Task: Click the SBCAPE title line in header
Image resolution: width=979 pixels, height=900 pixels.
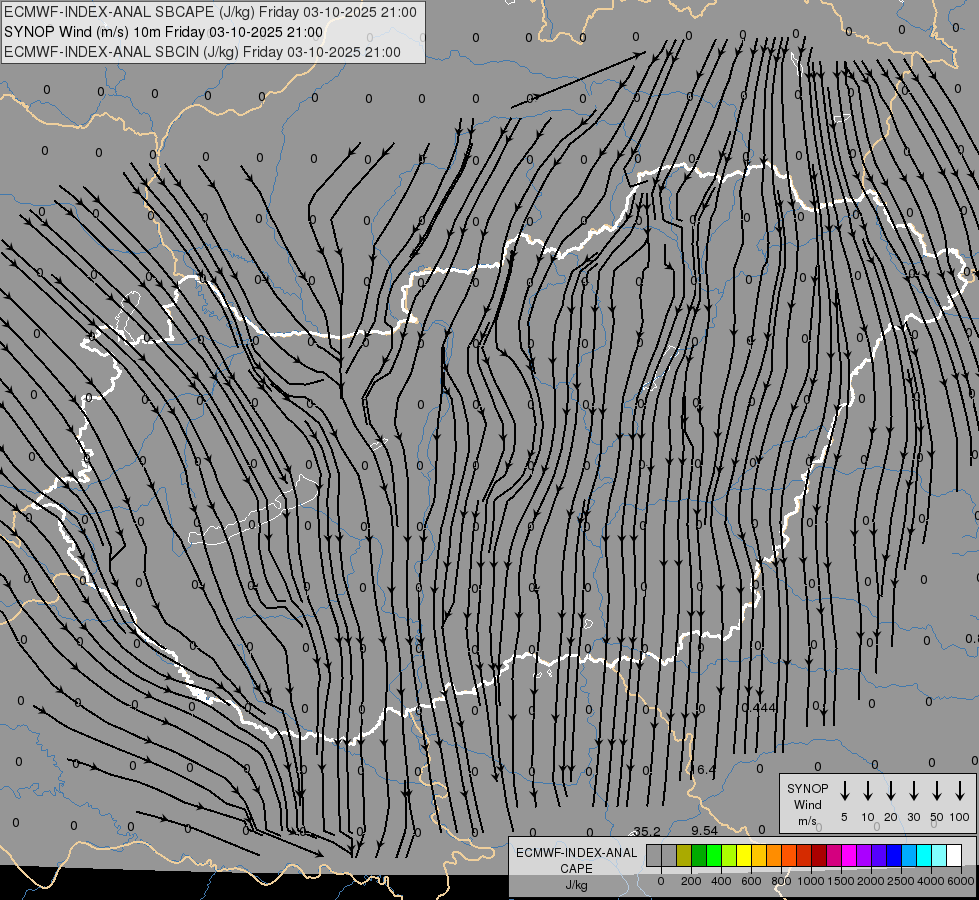Action: [x=210, y=12]
